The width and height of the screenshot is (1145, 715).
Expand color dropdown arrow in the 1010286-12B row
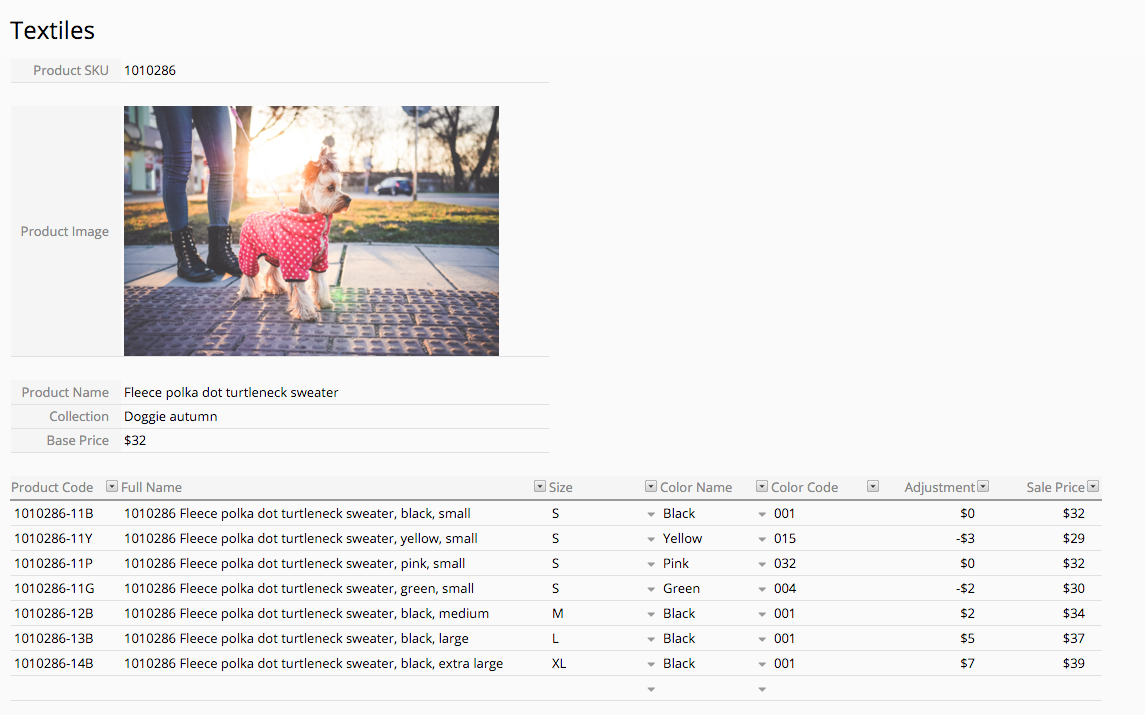click(762, 614)
